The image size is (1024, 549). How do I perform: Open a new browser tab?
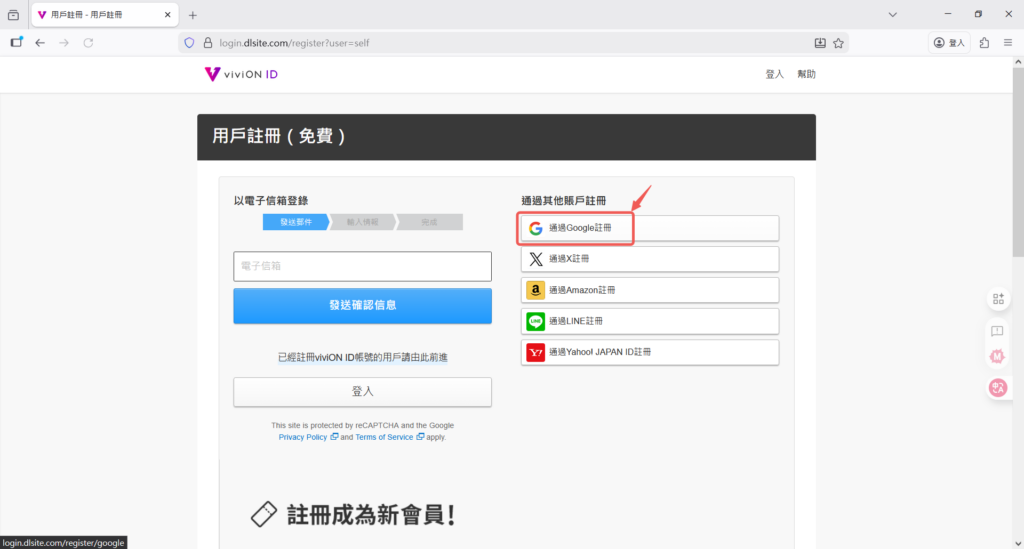point(193,15)
